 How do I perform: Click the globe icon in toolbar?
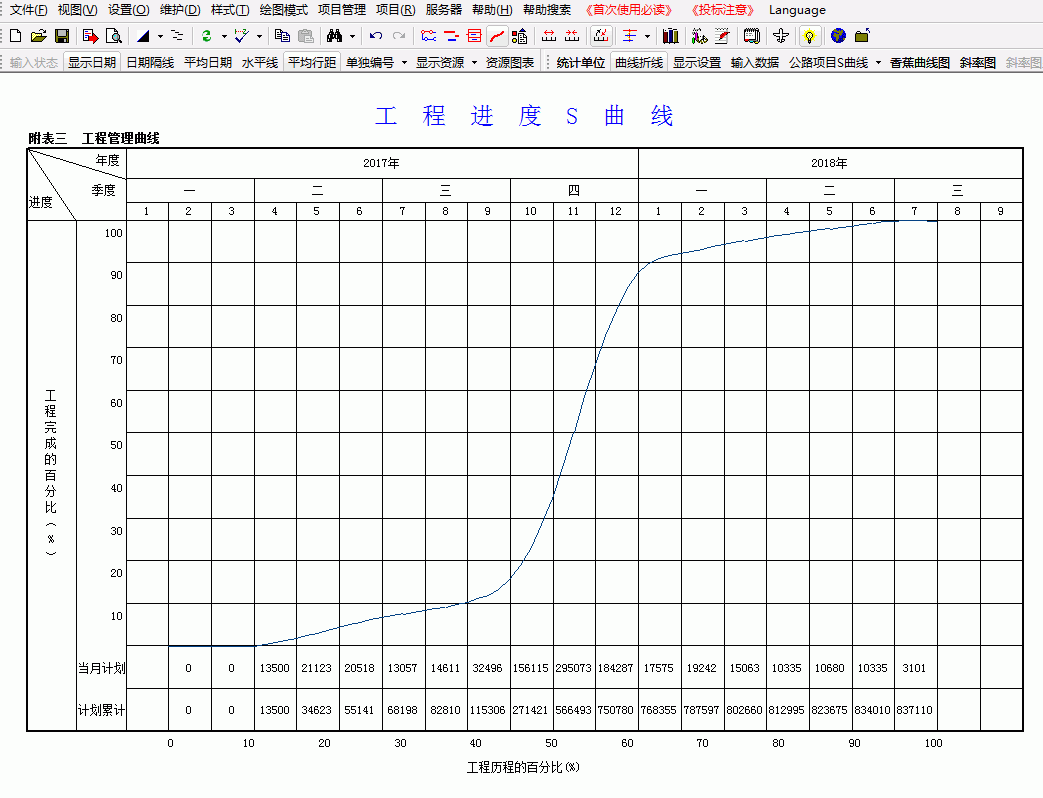coord(838,36)
